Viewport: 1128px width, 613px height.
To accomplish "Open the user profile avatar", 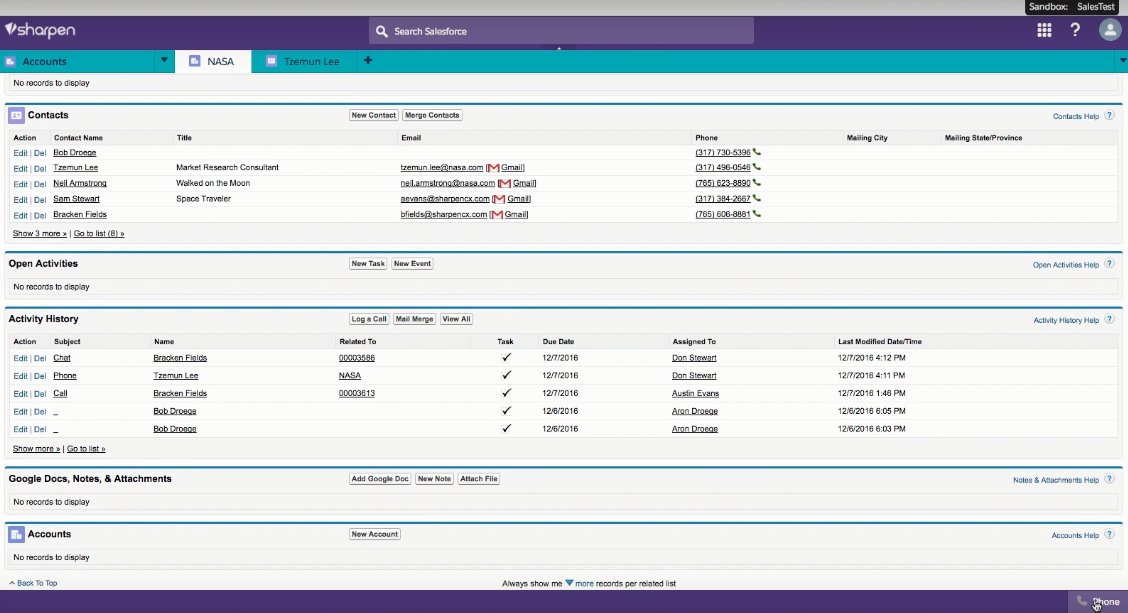I will [1109, 30].
